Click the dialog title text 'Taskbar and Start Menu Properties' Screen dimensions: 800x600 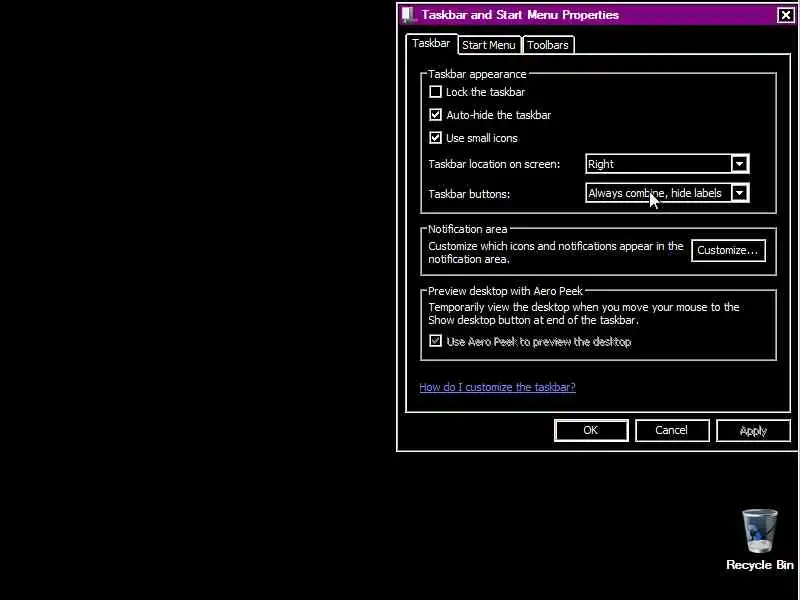520,15
